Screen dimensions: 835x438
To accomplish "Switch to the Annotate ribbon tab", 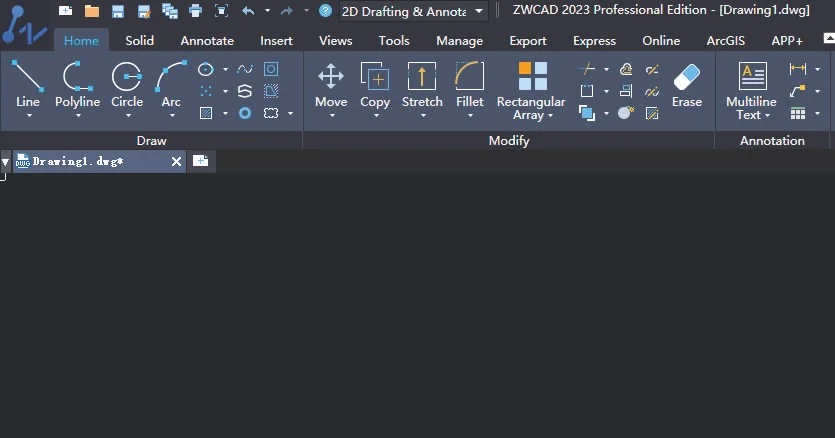I will (x=207, y=40).
